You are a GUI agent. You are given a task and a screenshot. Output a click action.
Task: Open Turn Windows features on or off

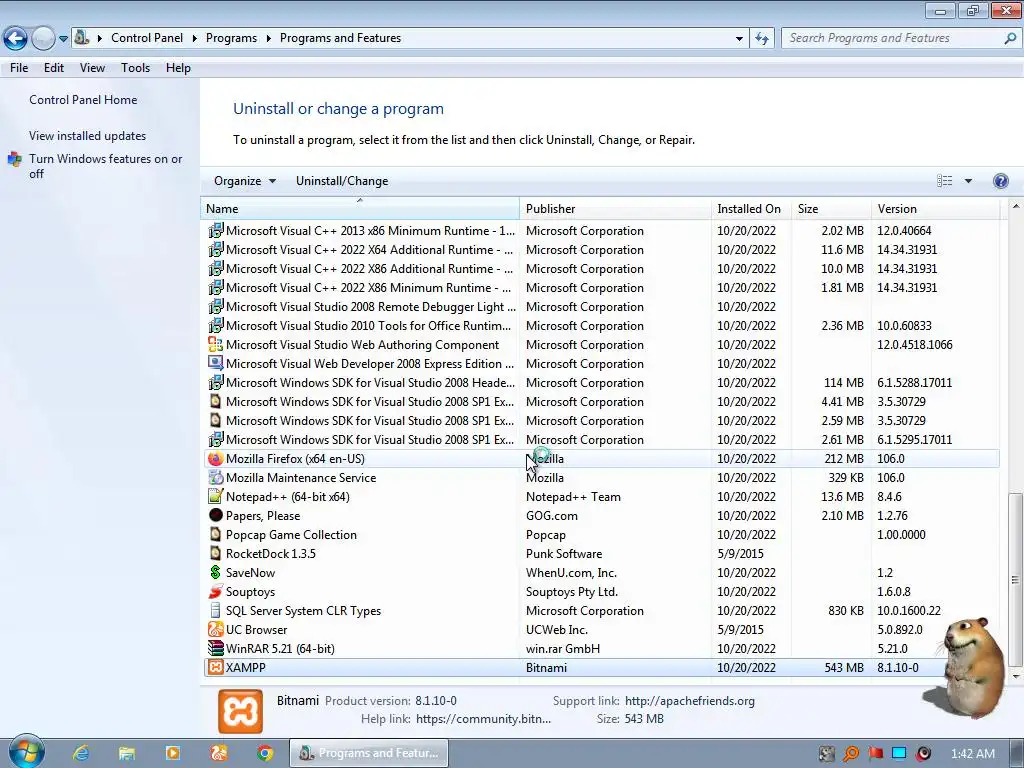[105, 166]
